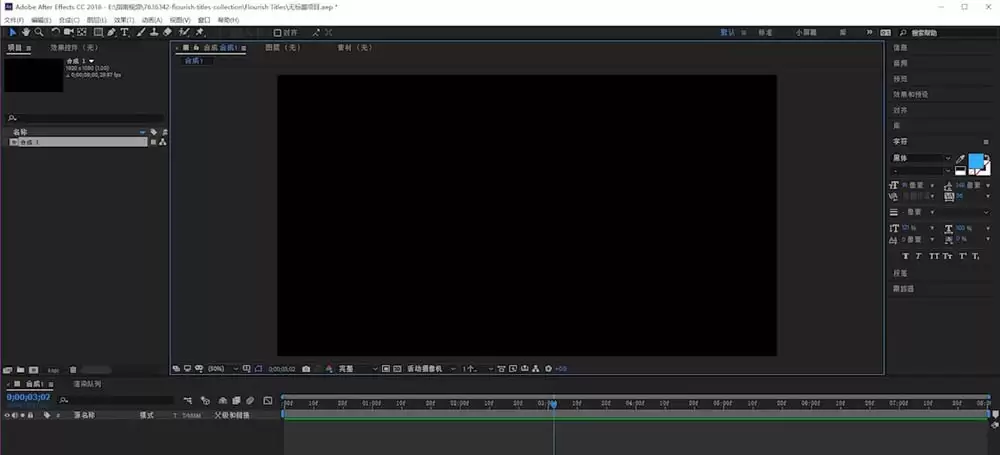Viewport: 1000px width, 455px height.
Task: Select the Eraser tool
Action: point(167,32)
